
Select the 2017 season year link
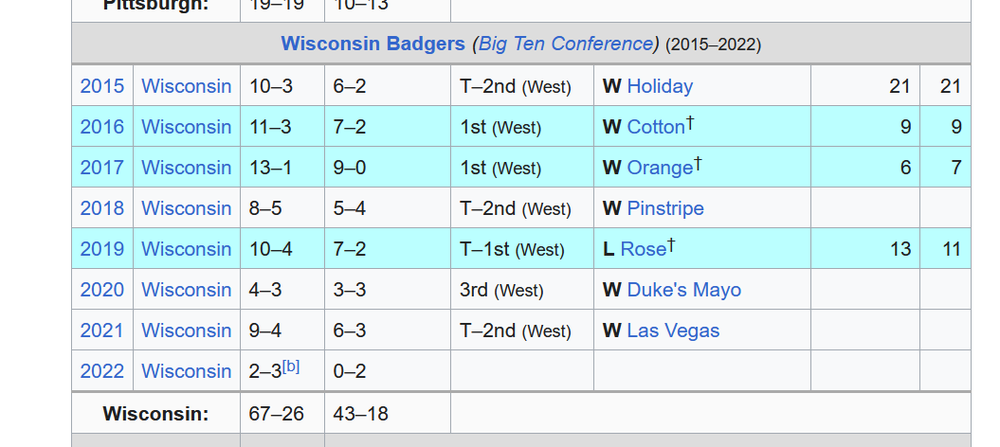pyautogui.click(x=102, y=168)
